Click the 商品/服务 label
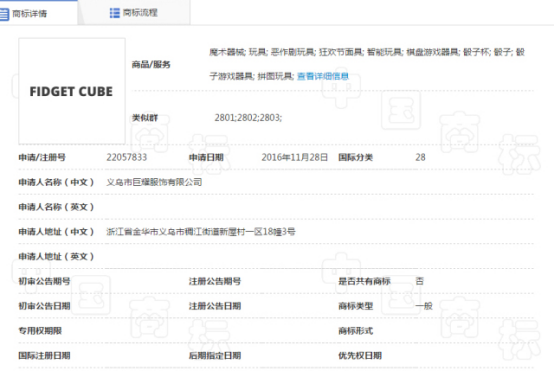554x371 pixels. coord(151,64)
